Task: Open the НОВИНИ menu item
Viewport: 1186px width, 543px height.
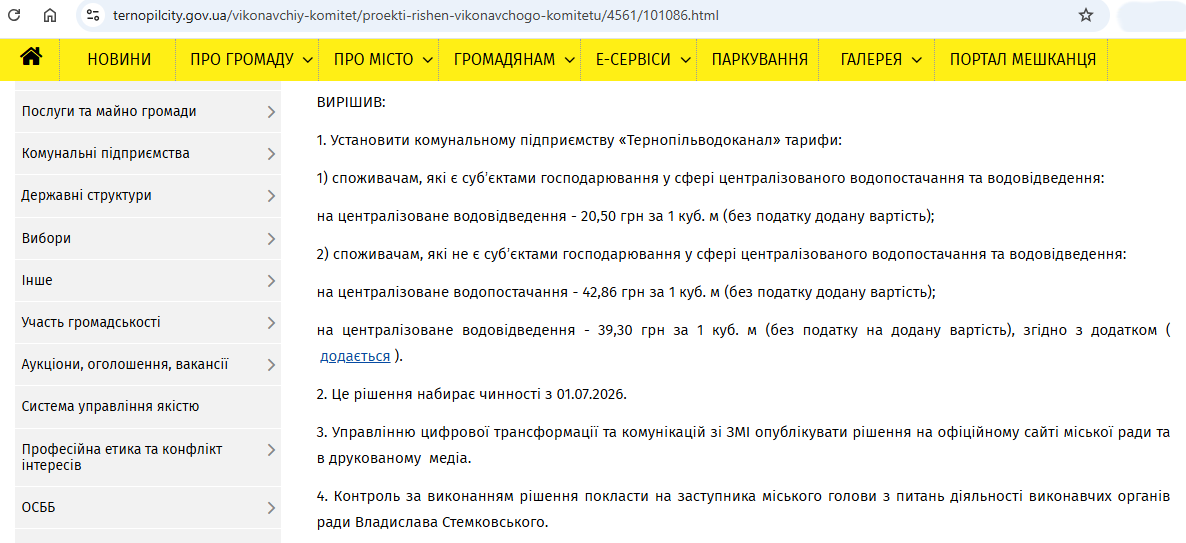Action: point(119,60)
